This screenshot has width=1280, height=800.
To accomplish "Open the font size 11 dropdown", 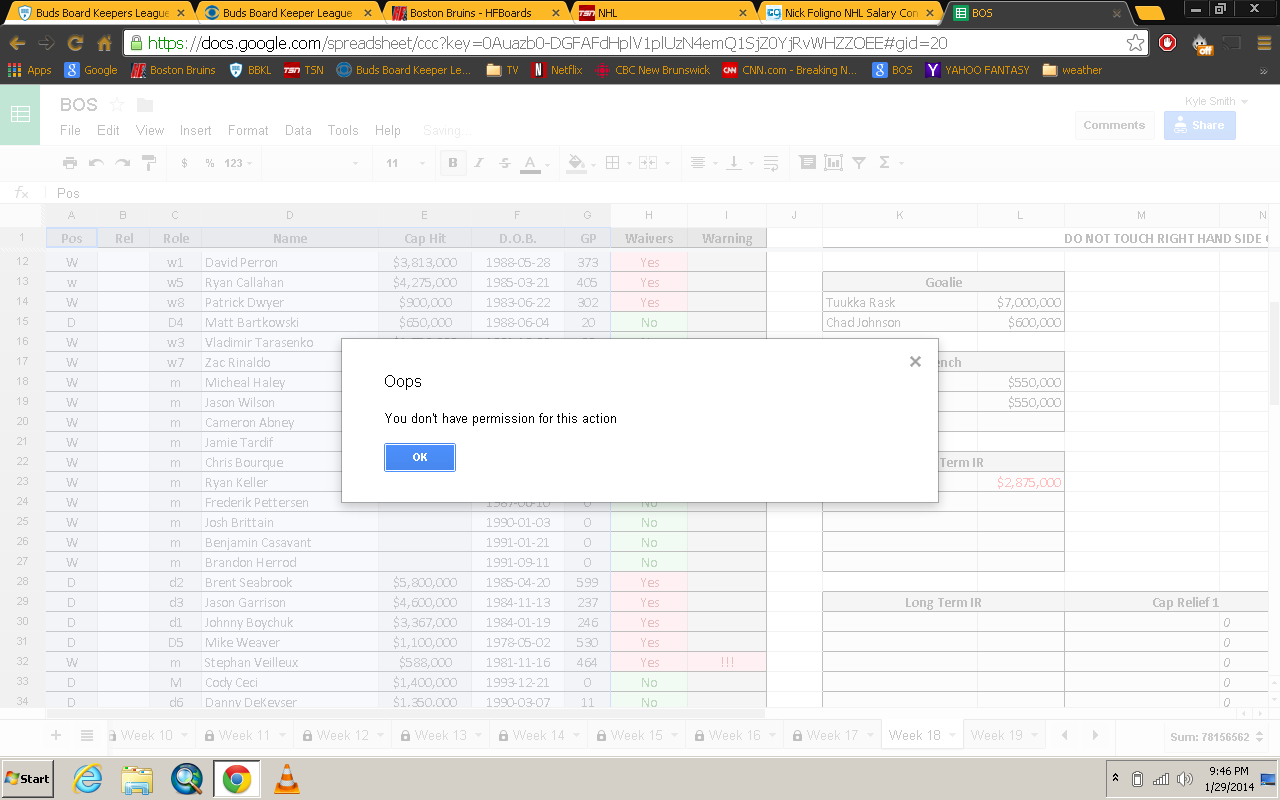I will click(x=406, y=163).
